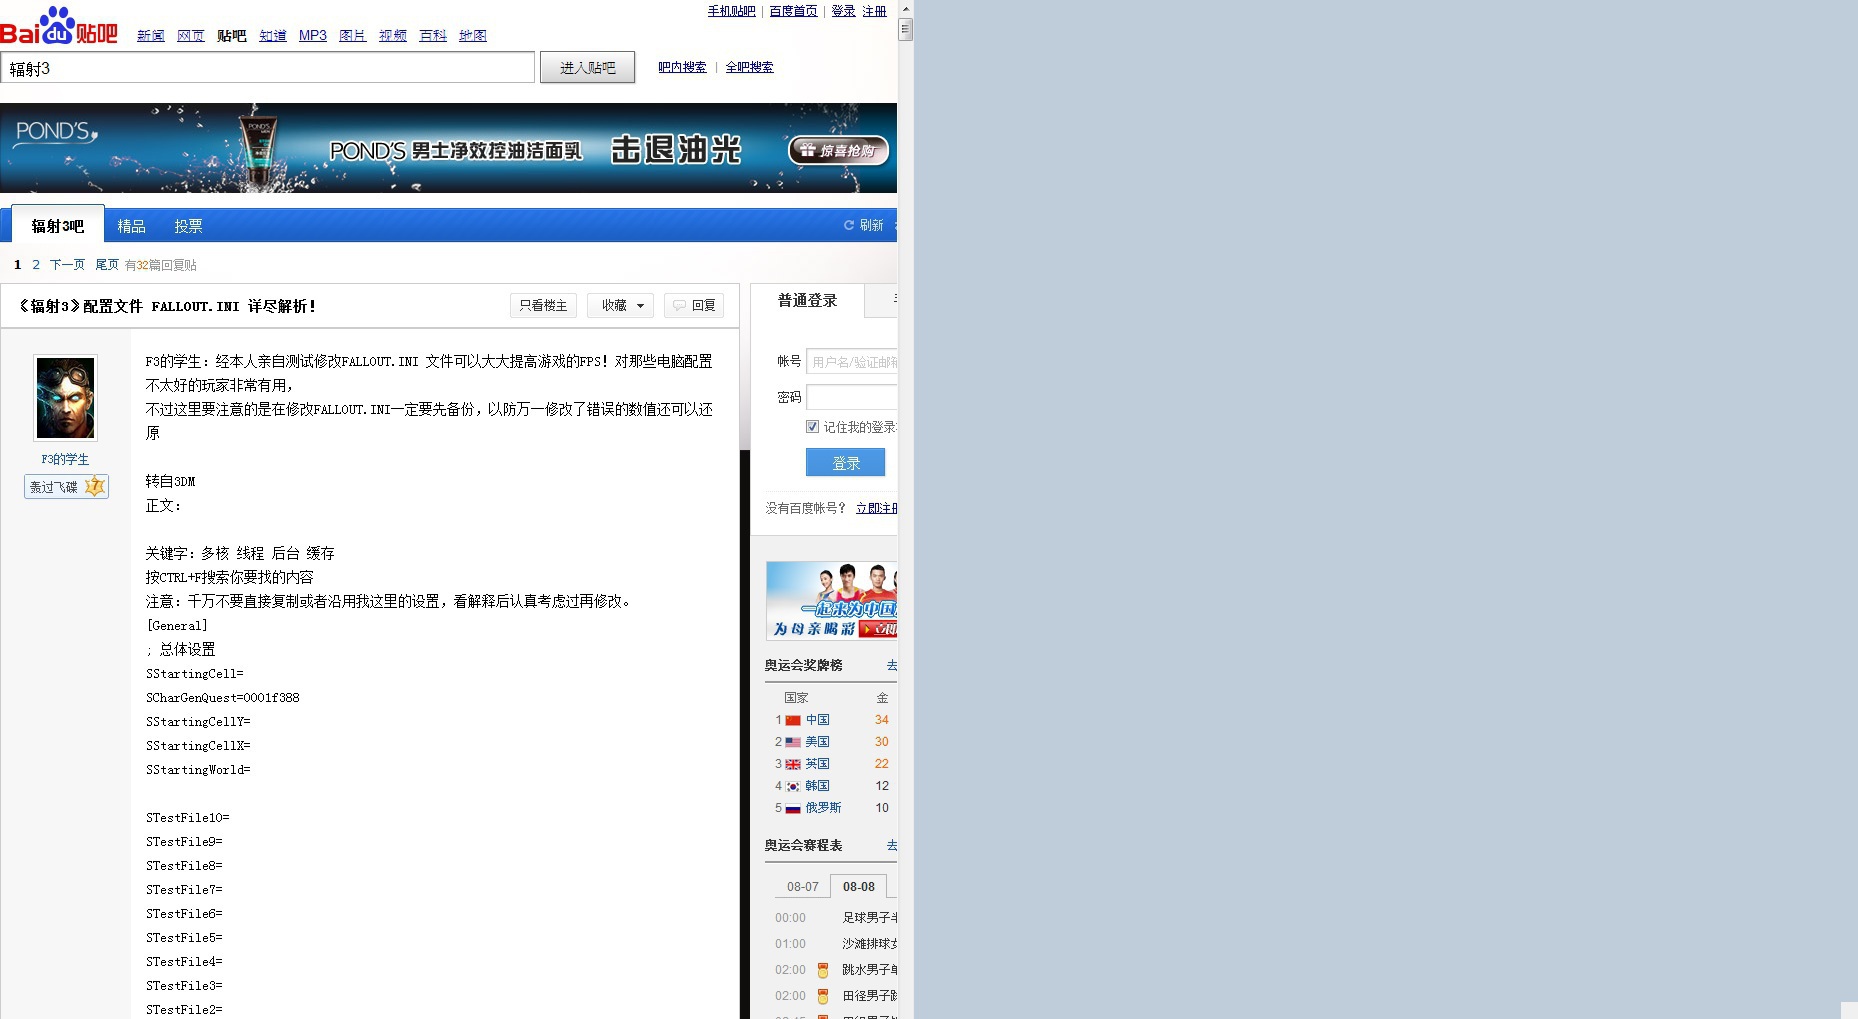The width and height of the screenshot is (1858, 1019).
Task: Click the 立即注册 link
Action: tap(877, 508)
